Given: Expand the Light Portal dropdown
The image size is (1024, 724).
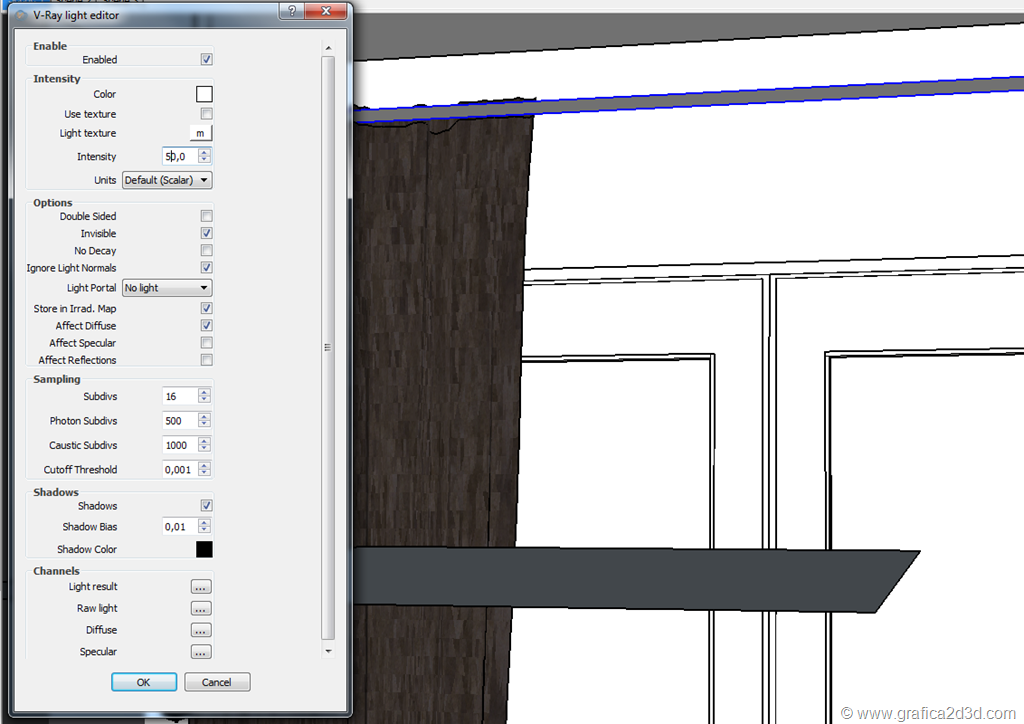Looking at the screenshot, I should click(167, 288).
